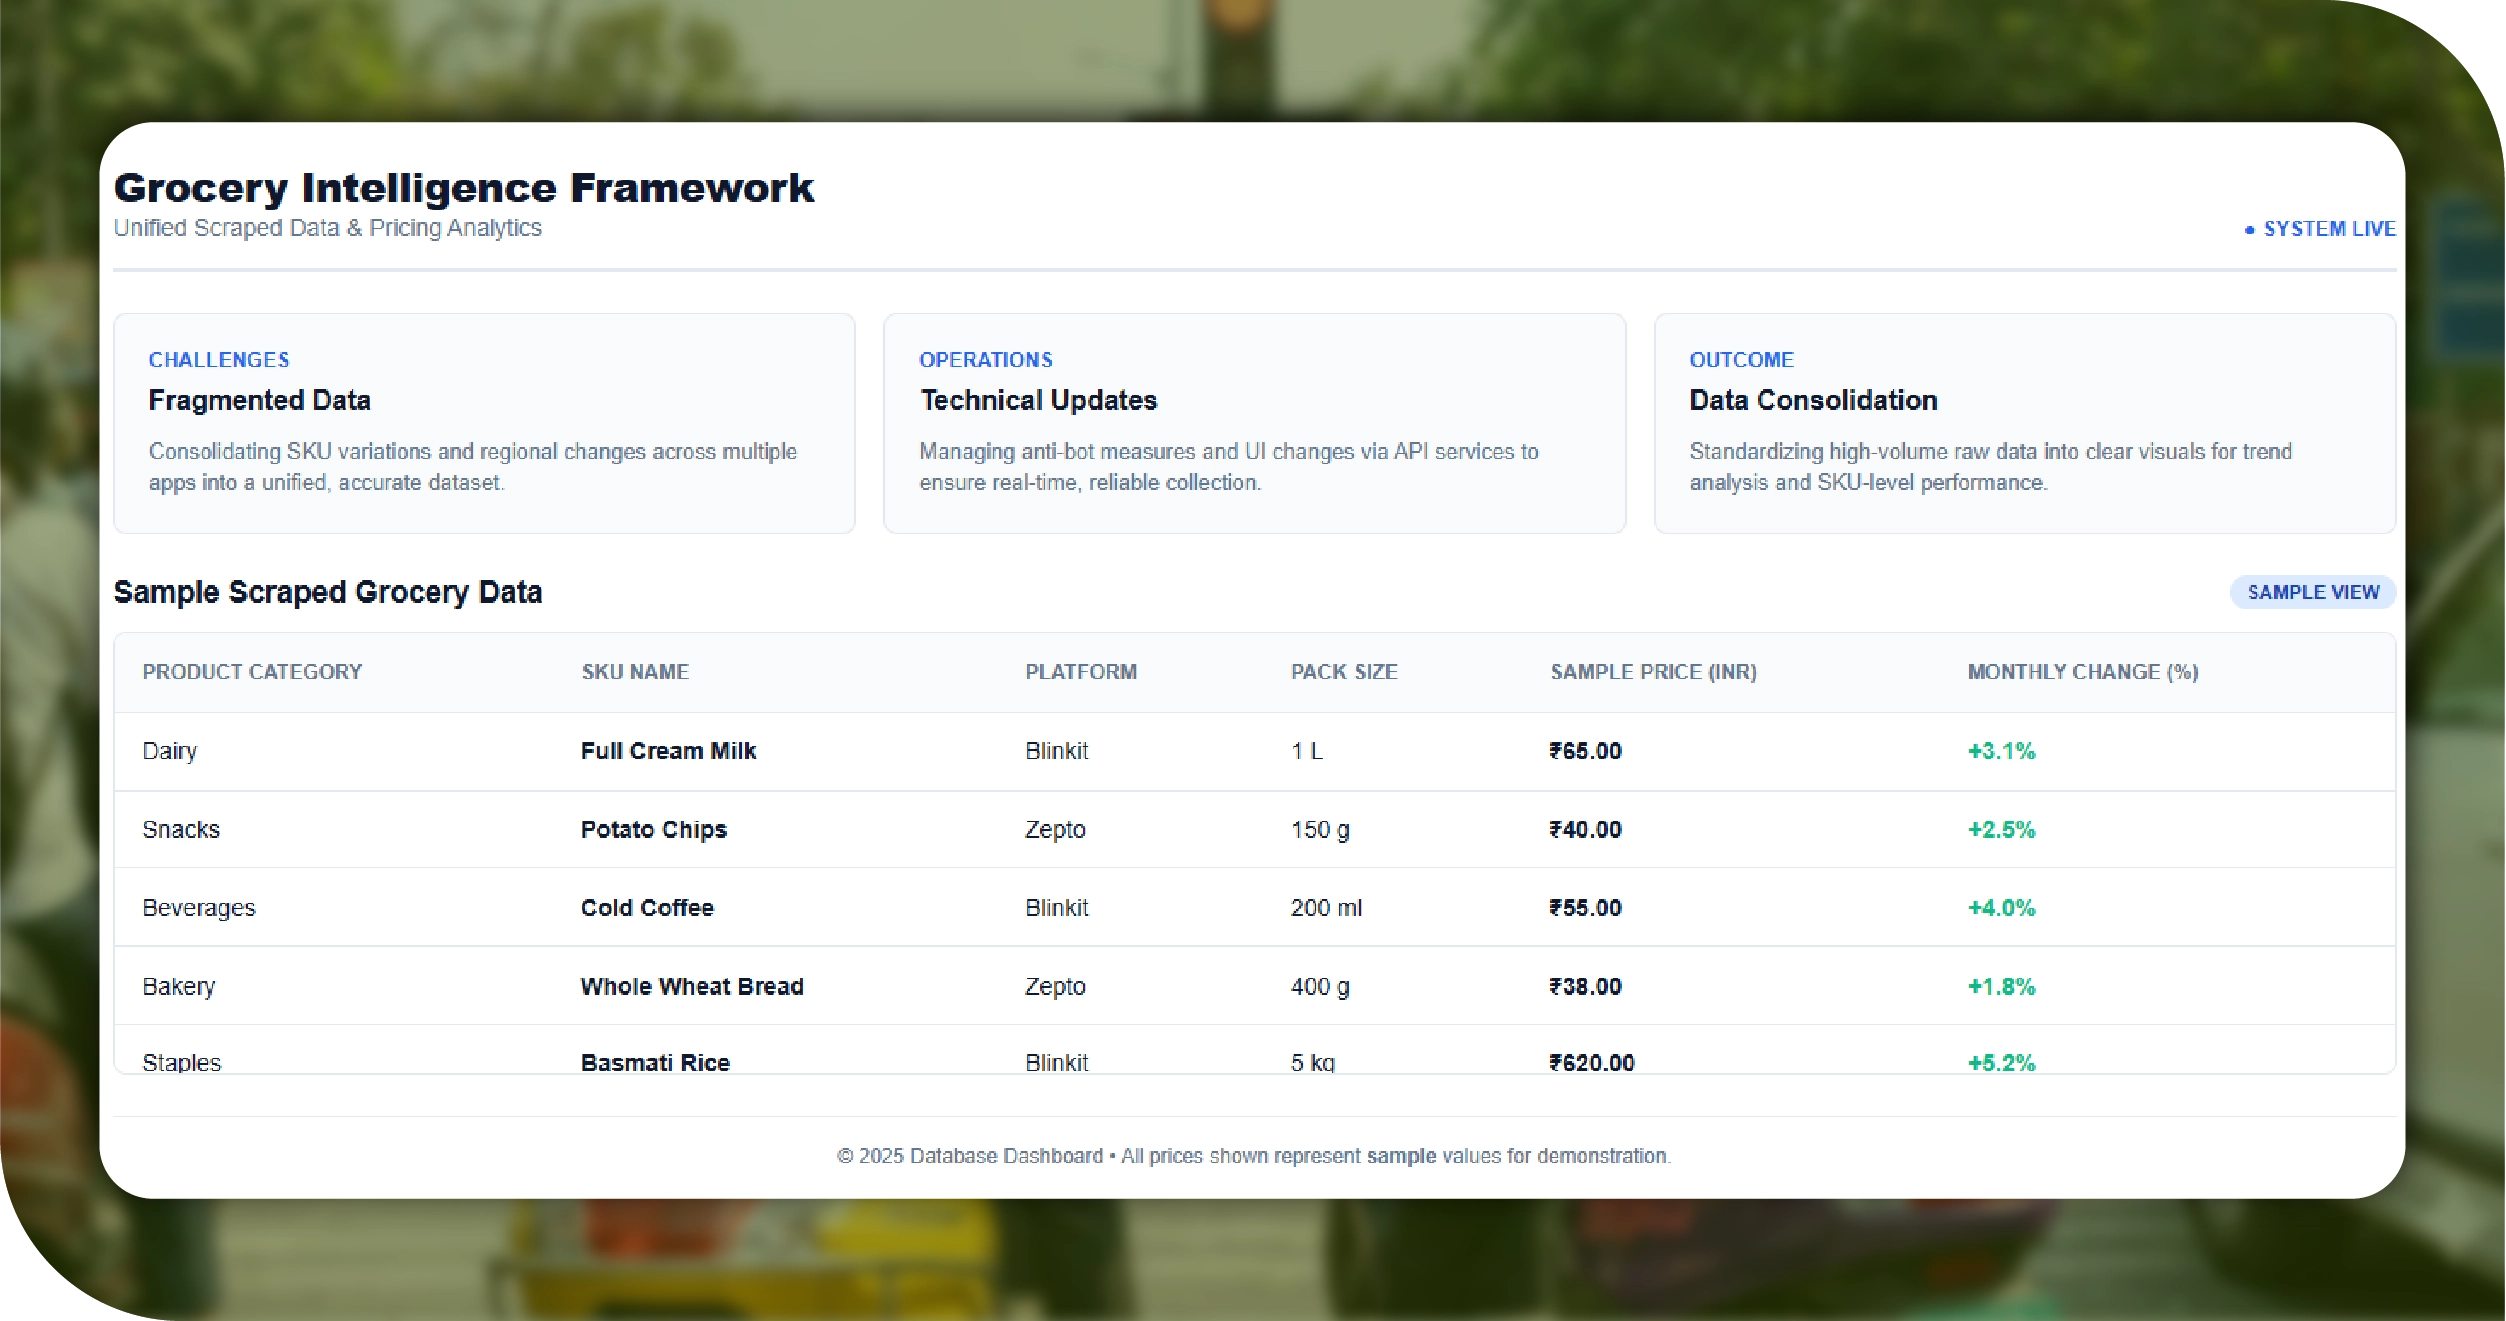Image resolution: width=2506 pixels, height=1321 pixels.
Task: Select the Full Cream Milk SKU
Action: [x=668, y=751]
